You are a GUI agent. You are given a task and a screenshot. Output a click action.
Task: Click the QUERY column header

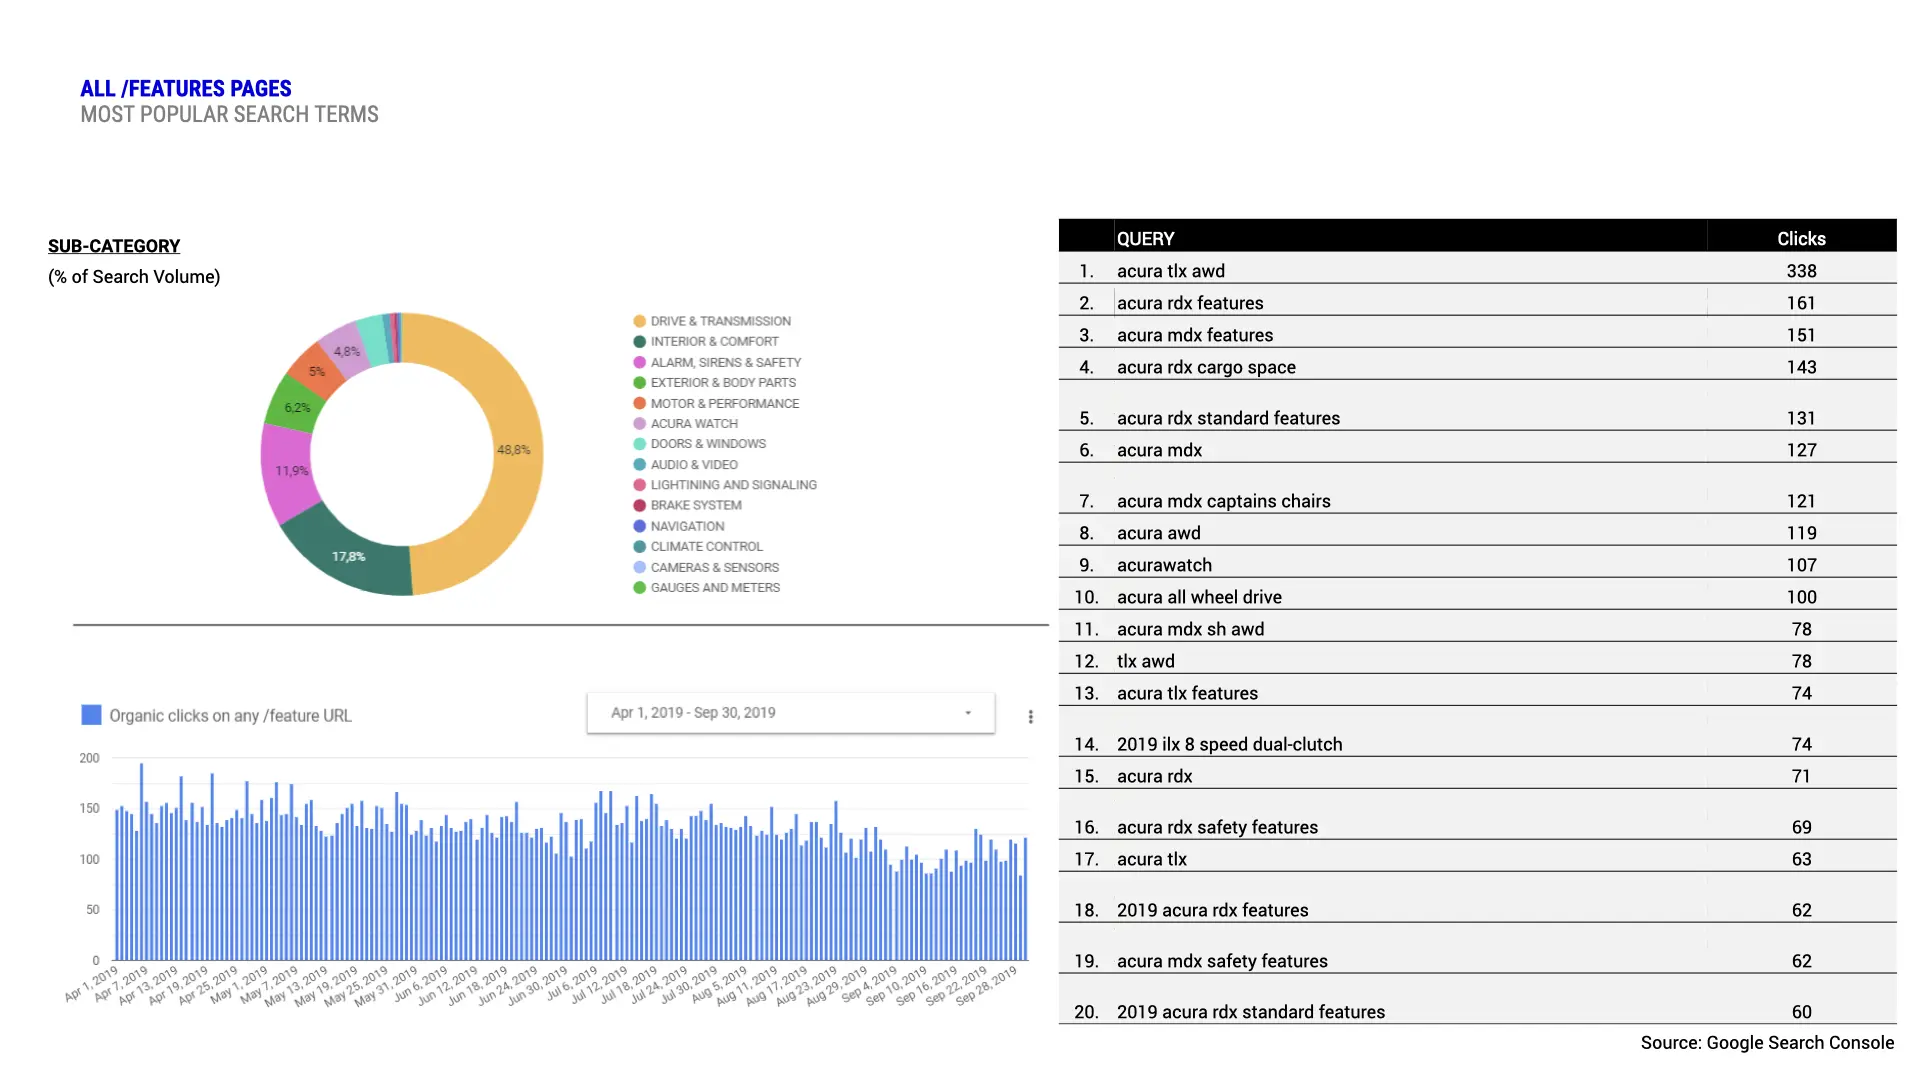1145,238
